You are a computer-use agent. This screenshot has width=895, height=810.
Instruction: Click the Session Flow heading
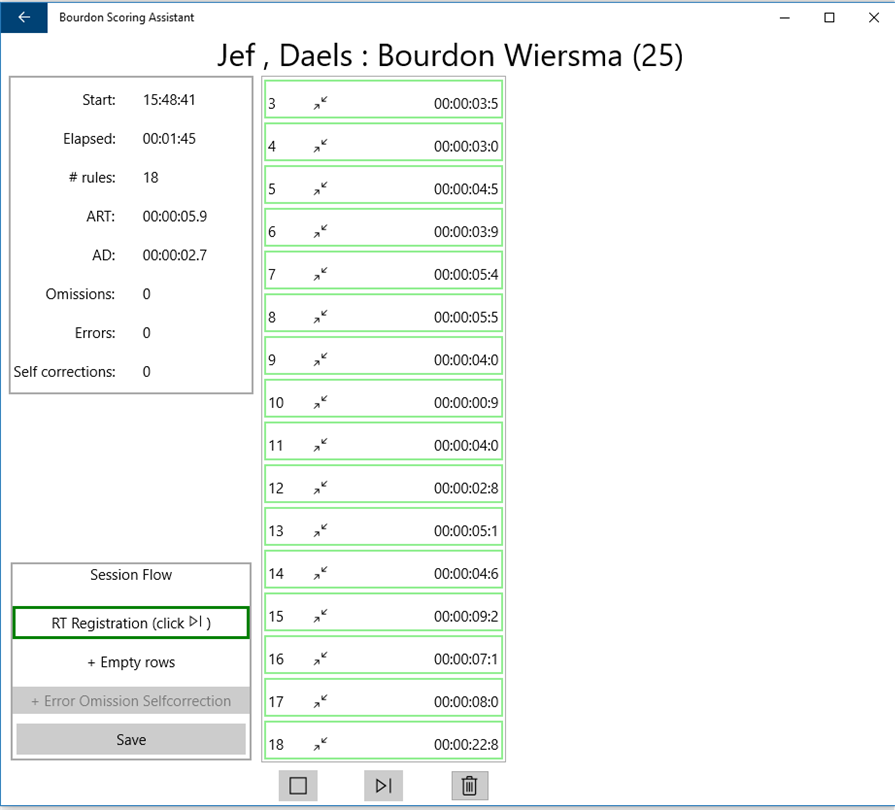131,575
